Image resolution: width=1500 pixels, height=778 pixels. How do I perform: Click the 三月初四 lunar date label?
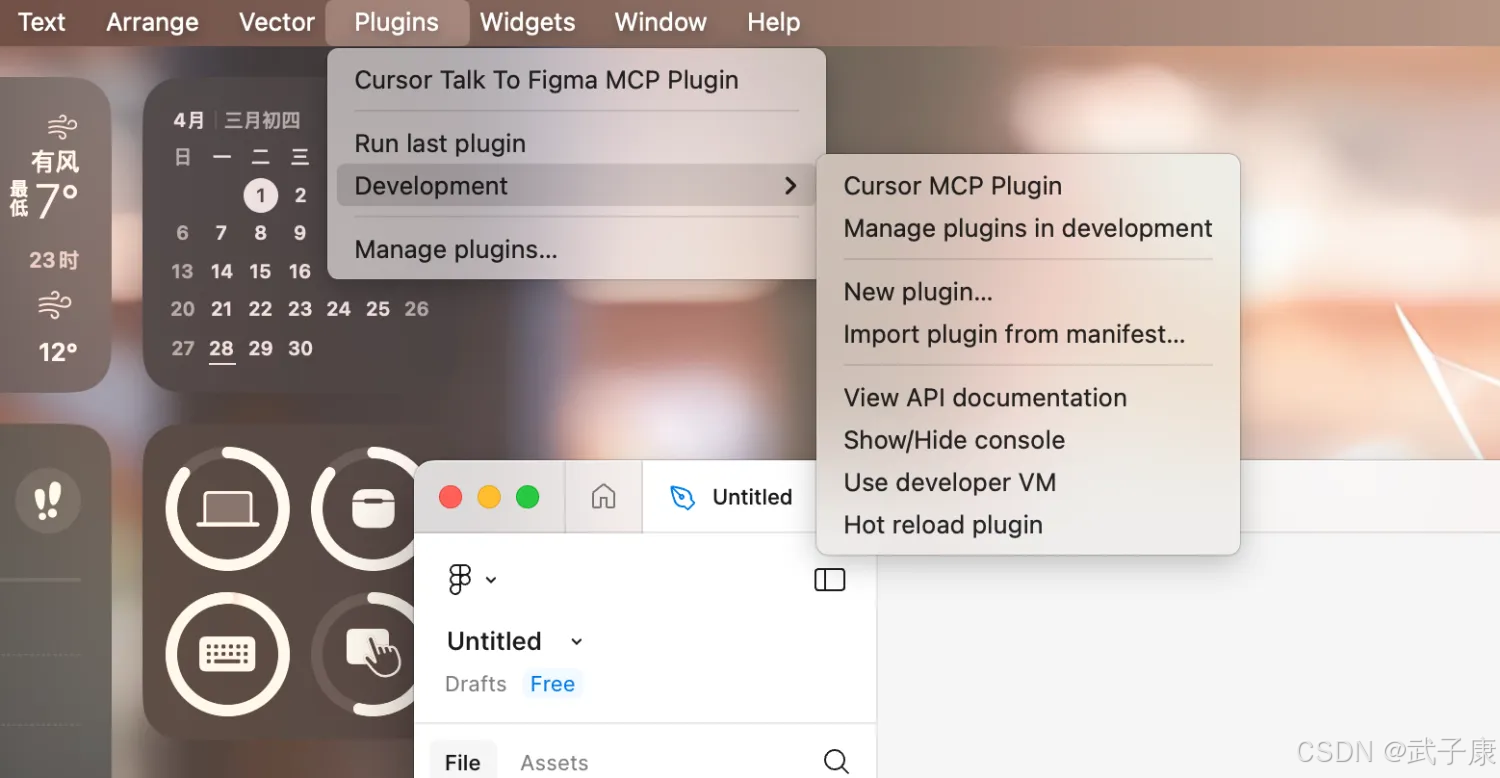click(262, 121)
